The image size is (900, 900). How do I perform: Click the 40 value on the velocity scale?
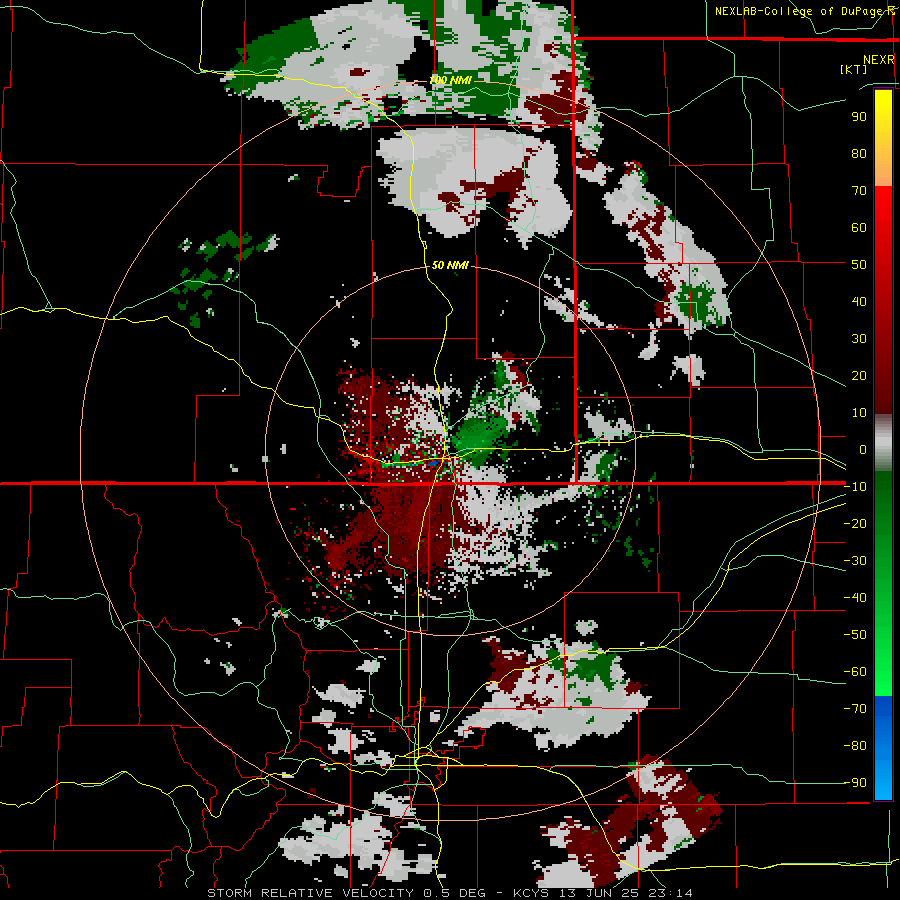click(x=859, y=301)
